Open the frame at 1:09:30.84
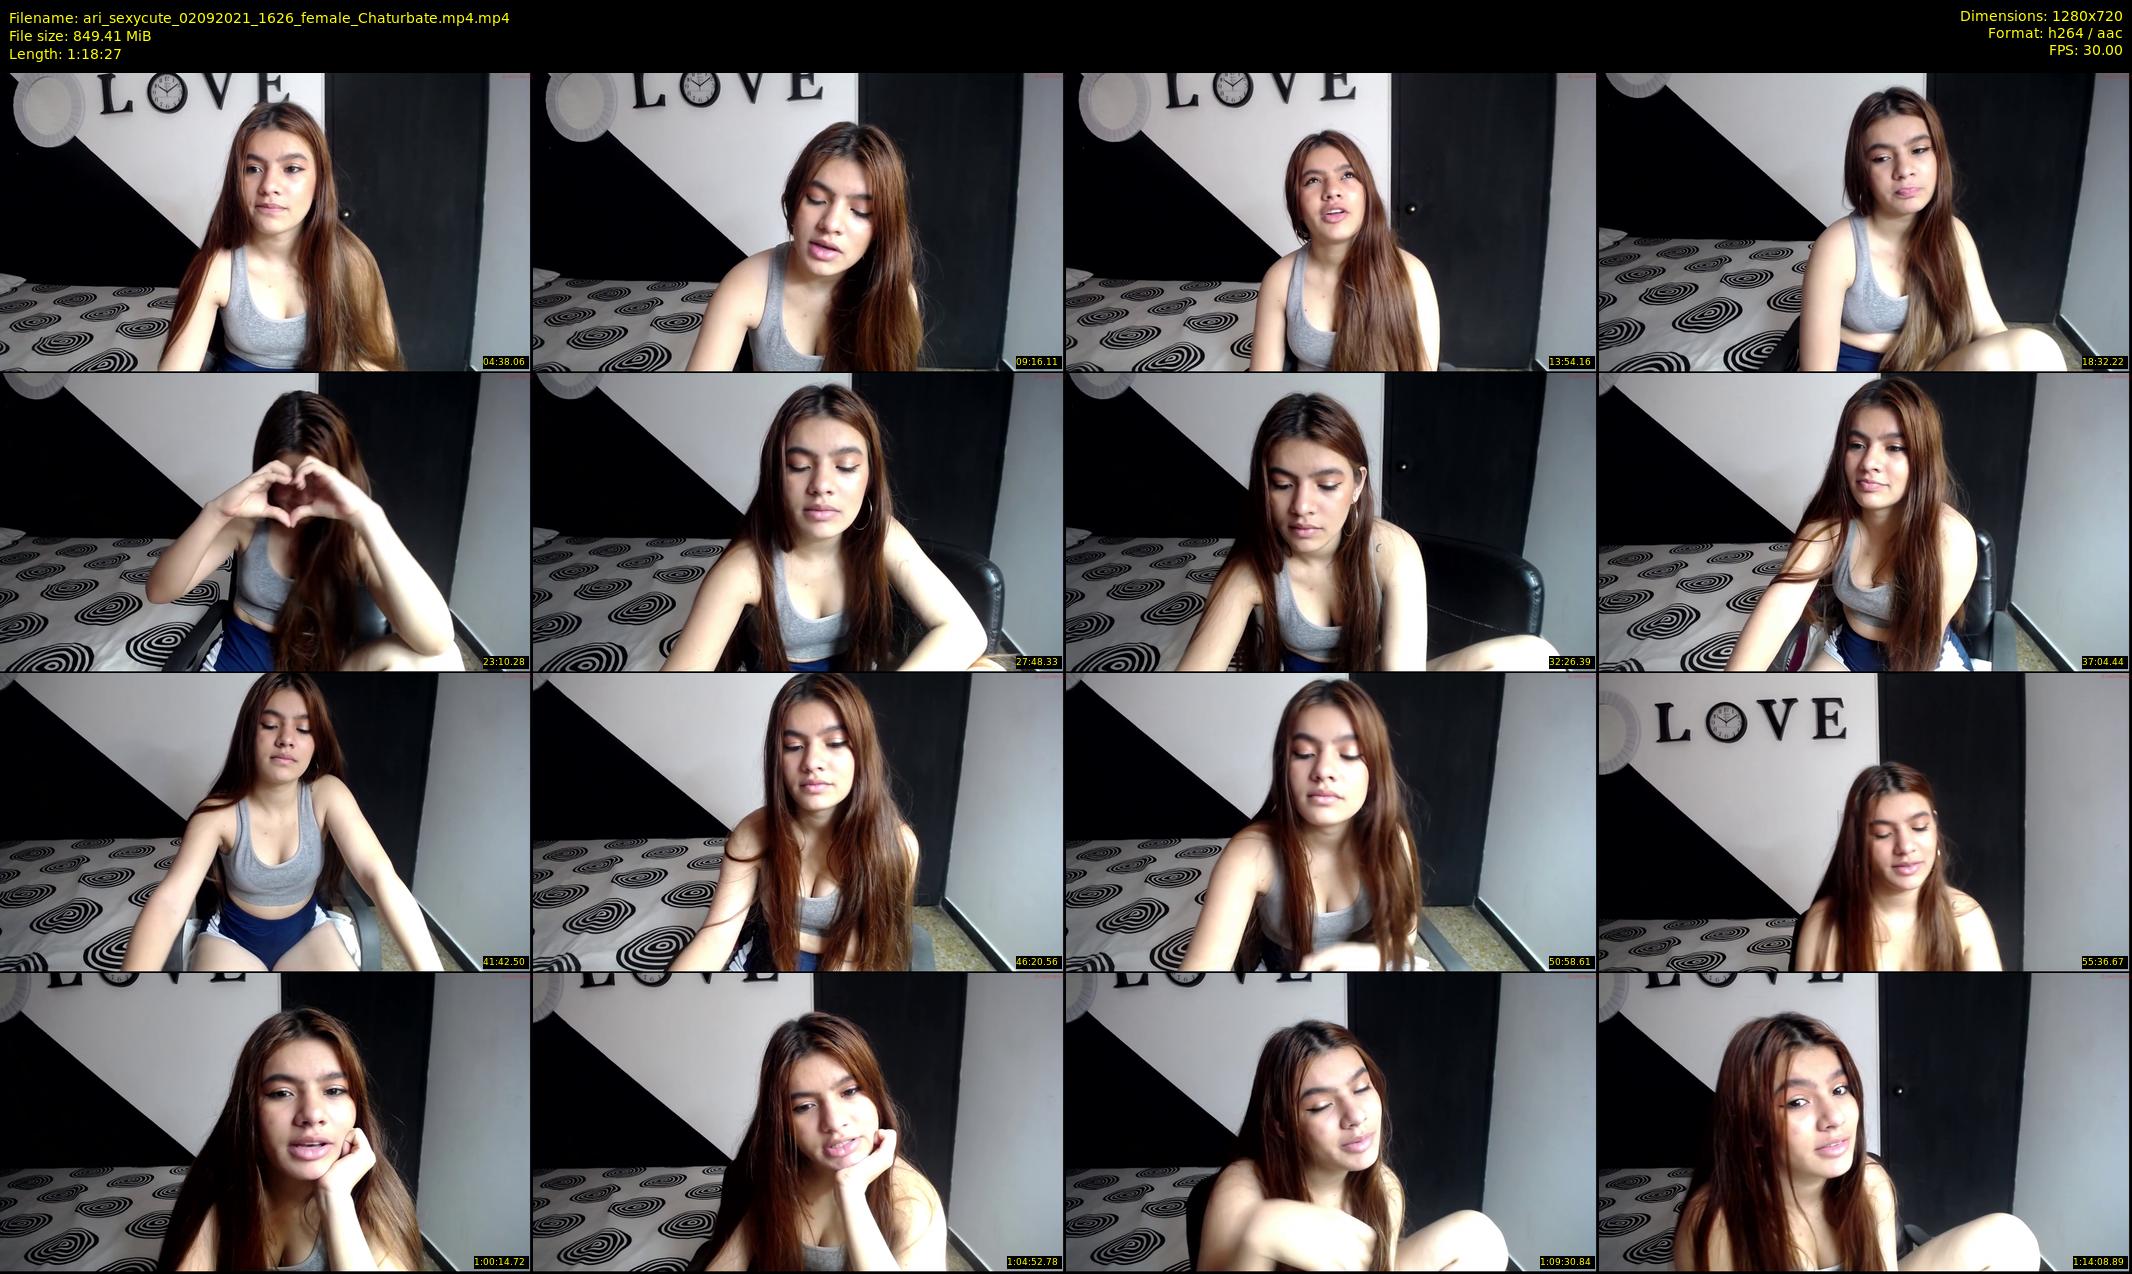 tap(1330, 1122)
